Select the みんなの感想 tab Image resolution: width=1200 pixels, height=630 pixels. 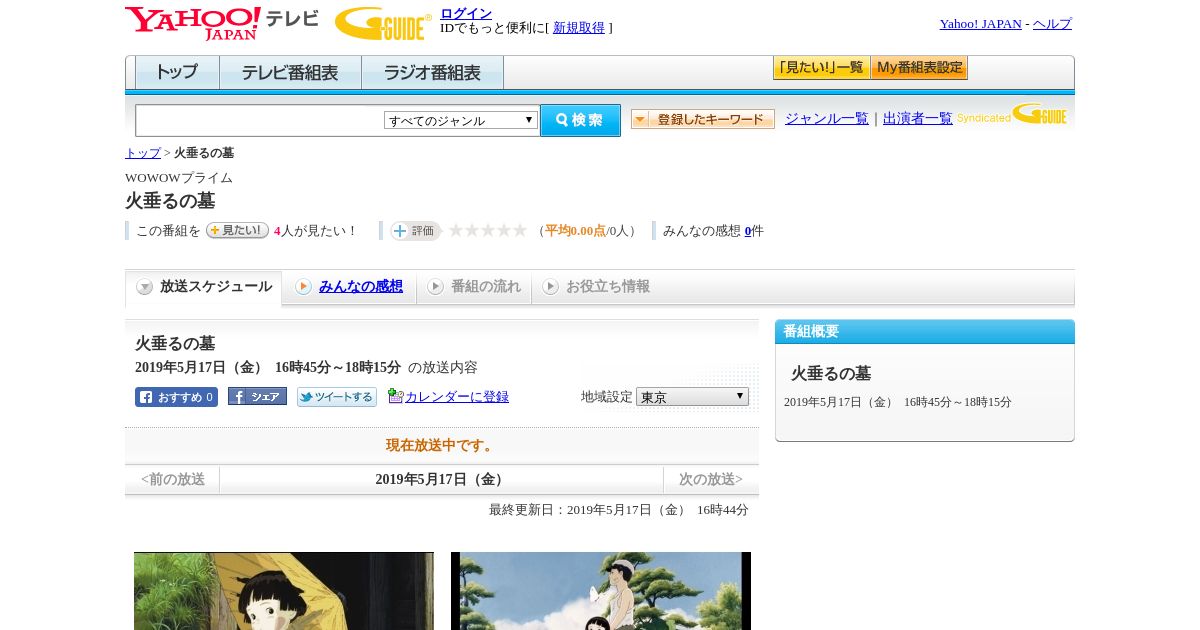pyautogui.click(x=349, y=287)
